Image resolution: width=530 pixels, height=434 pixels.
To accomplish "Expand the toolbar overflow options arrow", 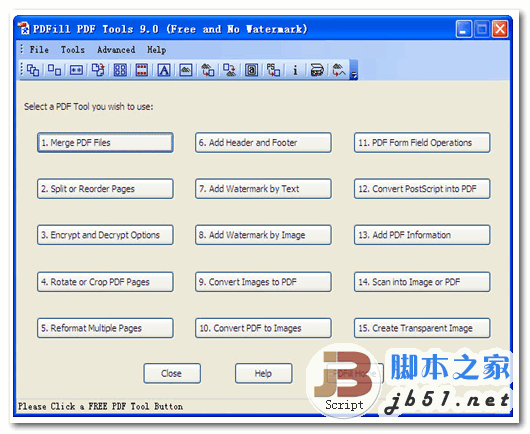I will [354, 70].
